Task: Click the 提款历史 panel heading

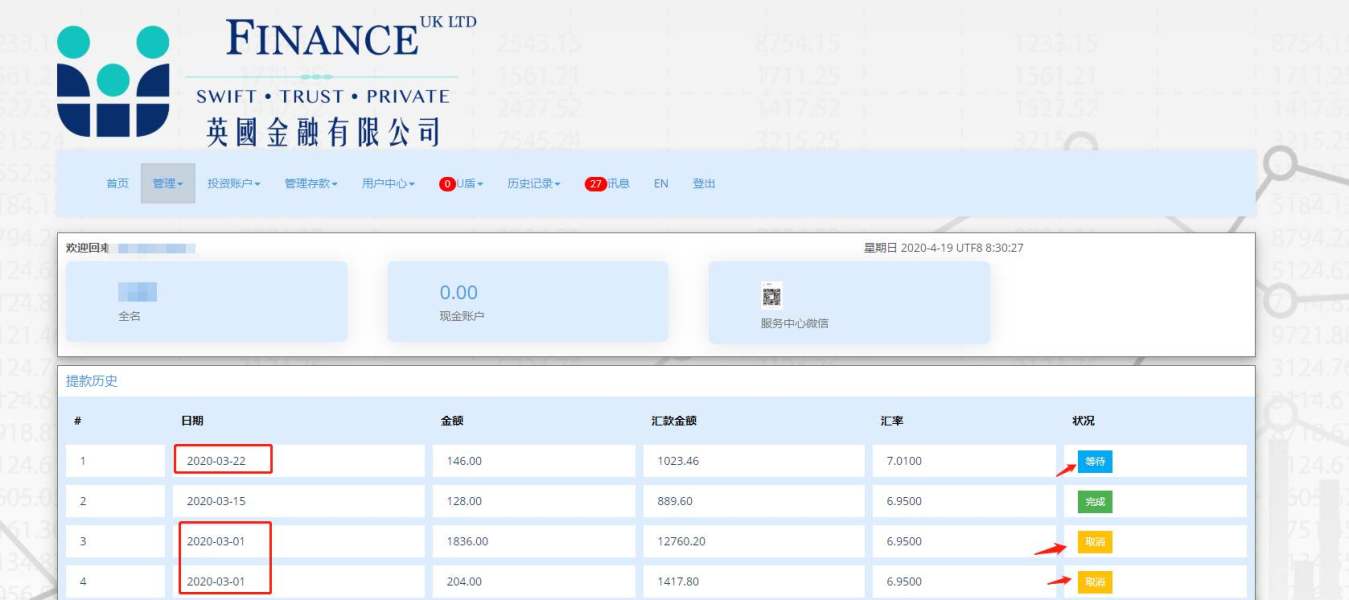Action: [92, 381]
